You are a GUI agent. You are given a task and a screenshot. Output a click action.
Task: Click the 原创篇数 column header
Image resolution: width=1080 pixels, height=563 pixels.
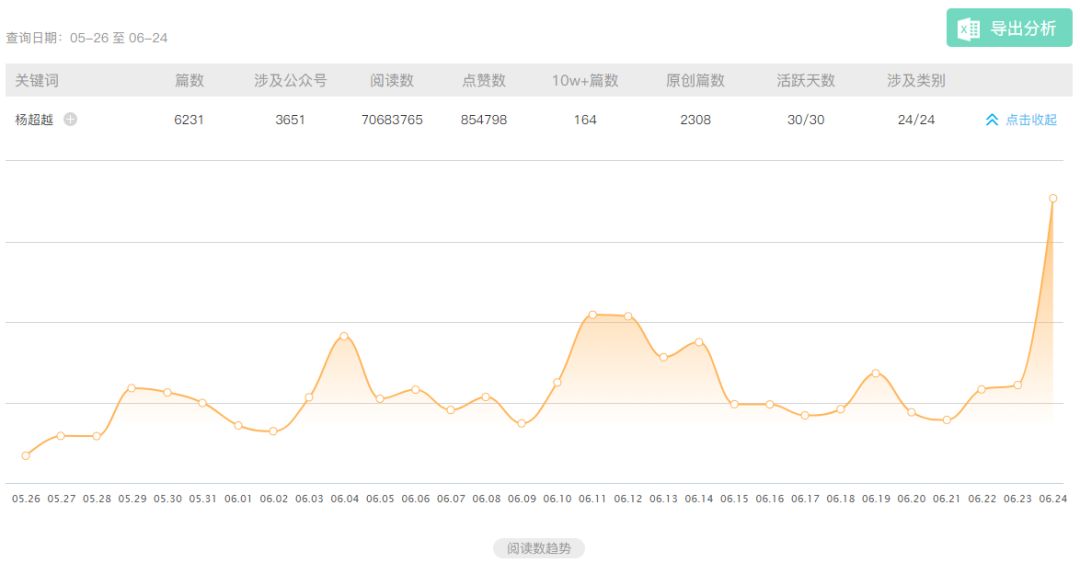pos(695,80)
